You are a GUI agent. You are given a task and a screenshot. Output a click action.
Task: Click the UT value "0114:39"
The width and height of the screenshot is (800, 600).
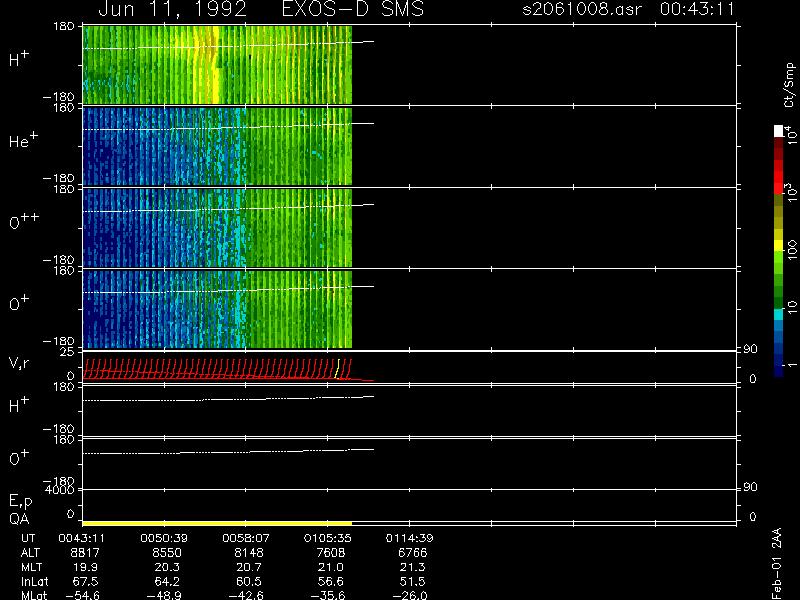[409, 538]
